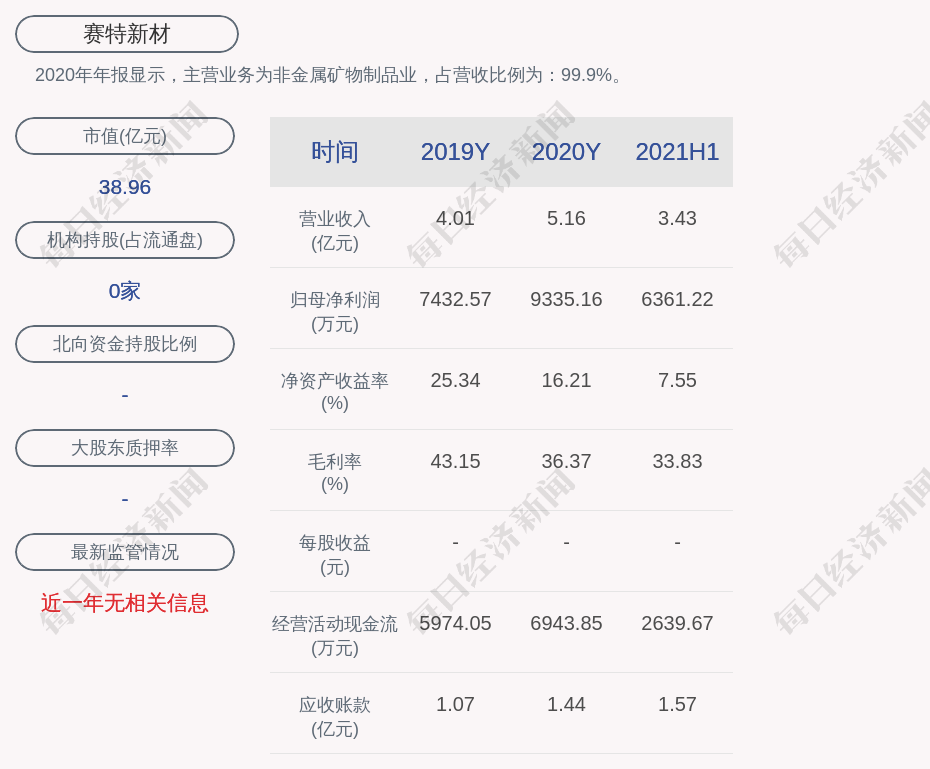
Task: Choose the 2021H1 column header
Action: tap(677, 152)
